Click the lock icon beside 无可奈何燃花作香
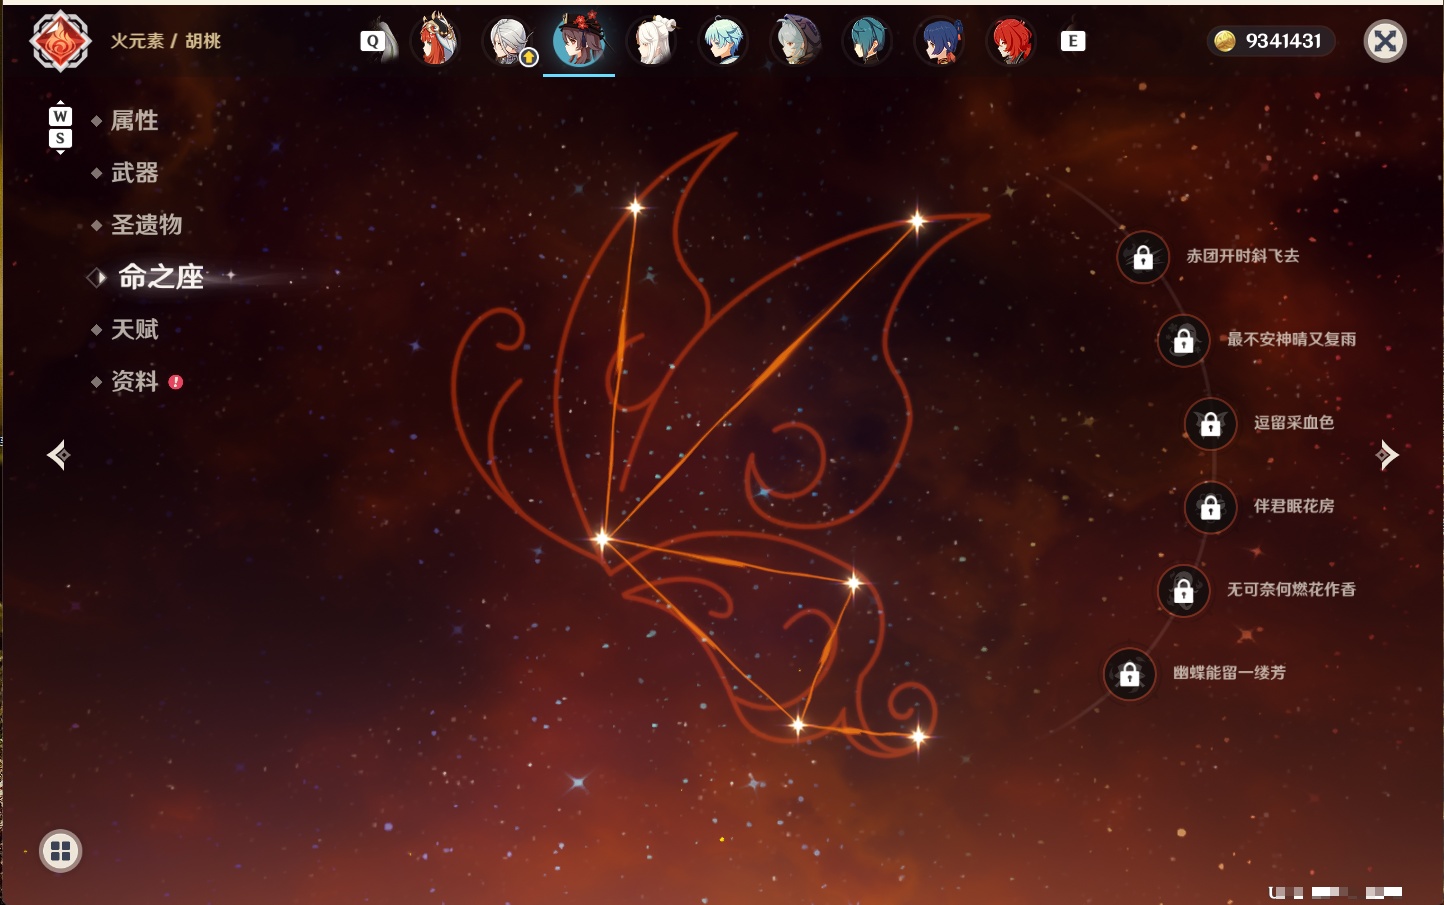 (x=1184, y=590)
